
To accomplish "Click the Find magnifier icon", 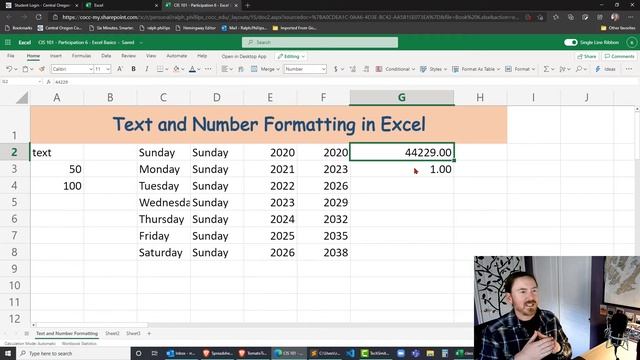I will pos(578,69).
